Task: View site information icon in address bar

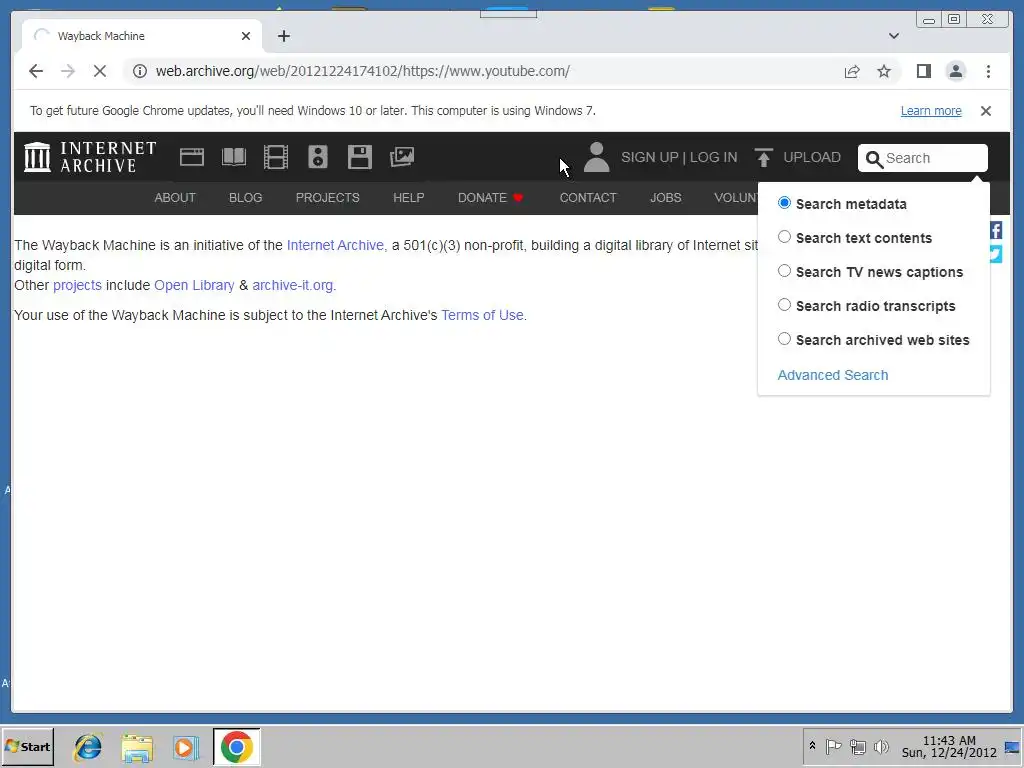Action: point(140,71)
